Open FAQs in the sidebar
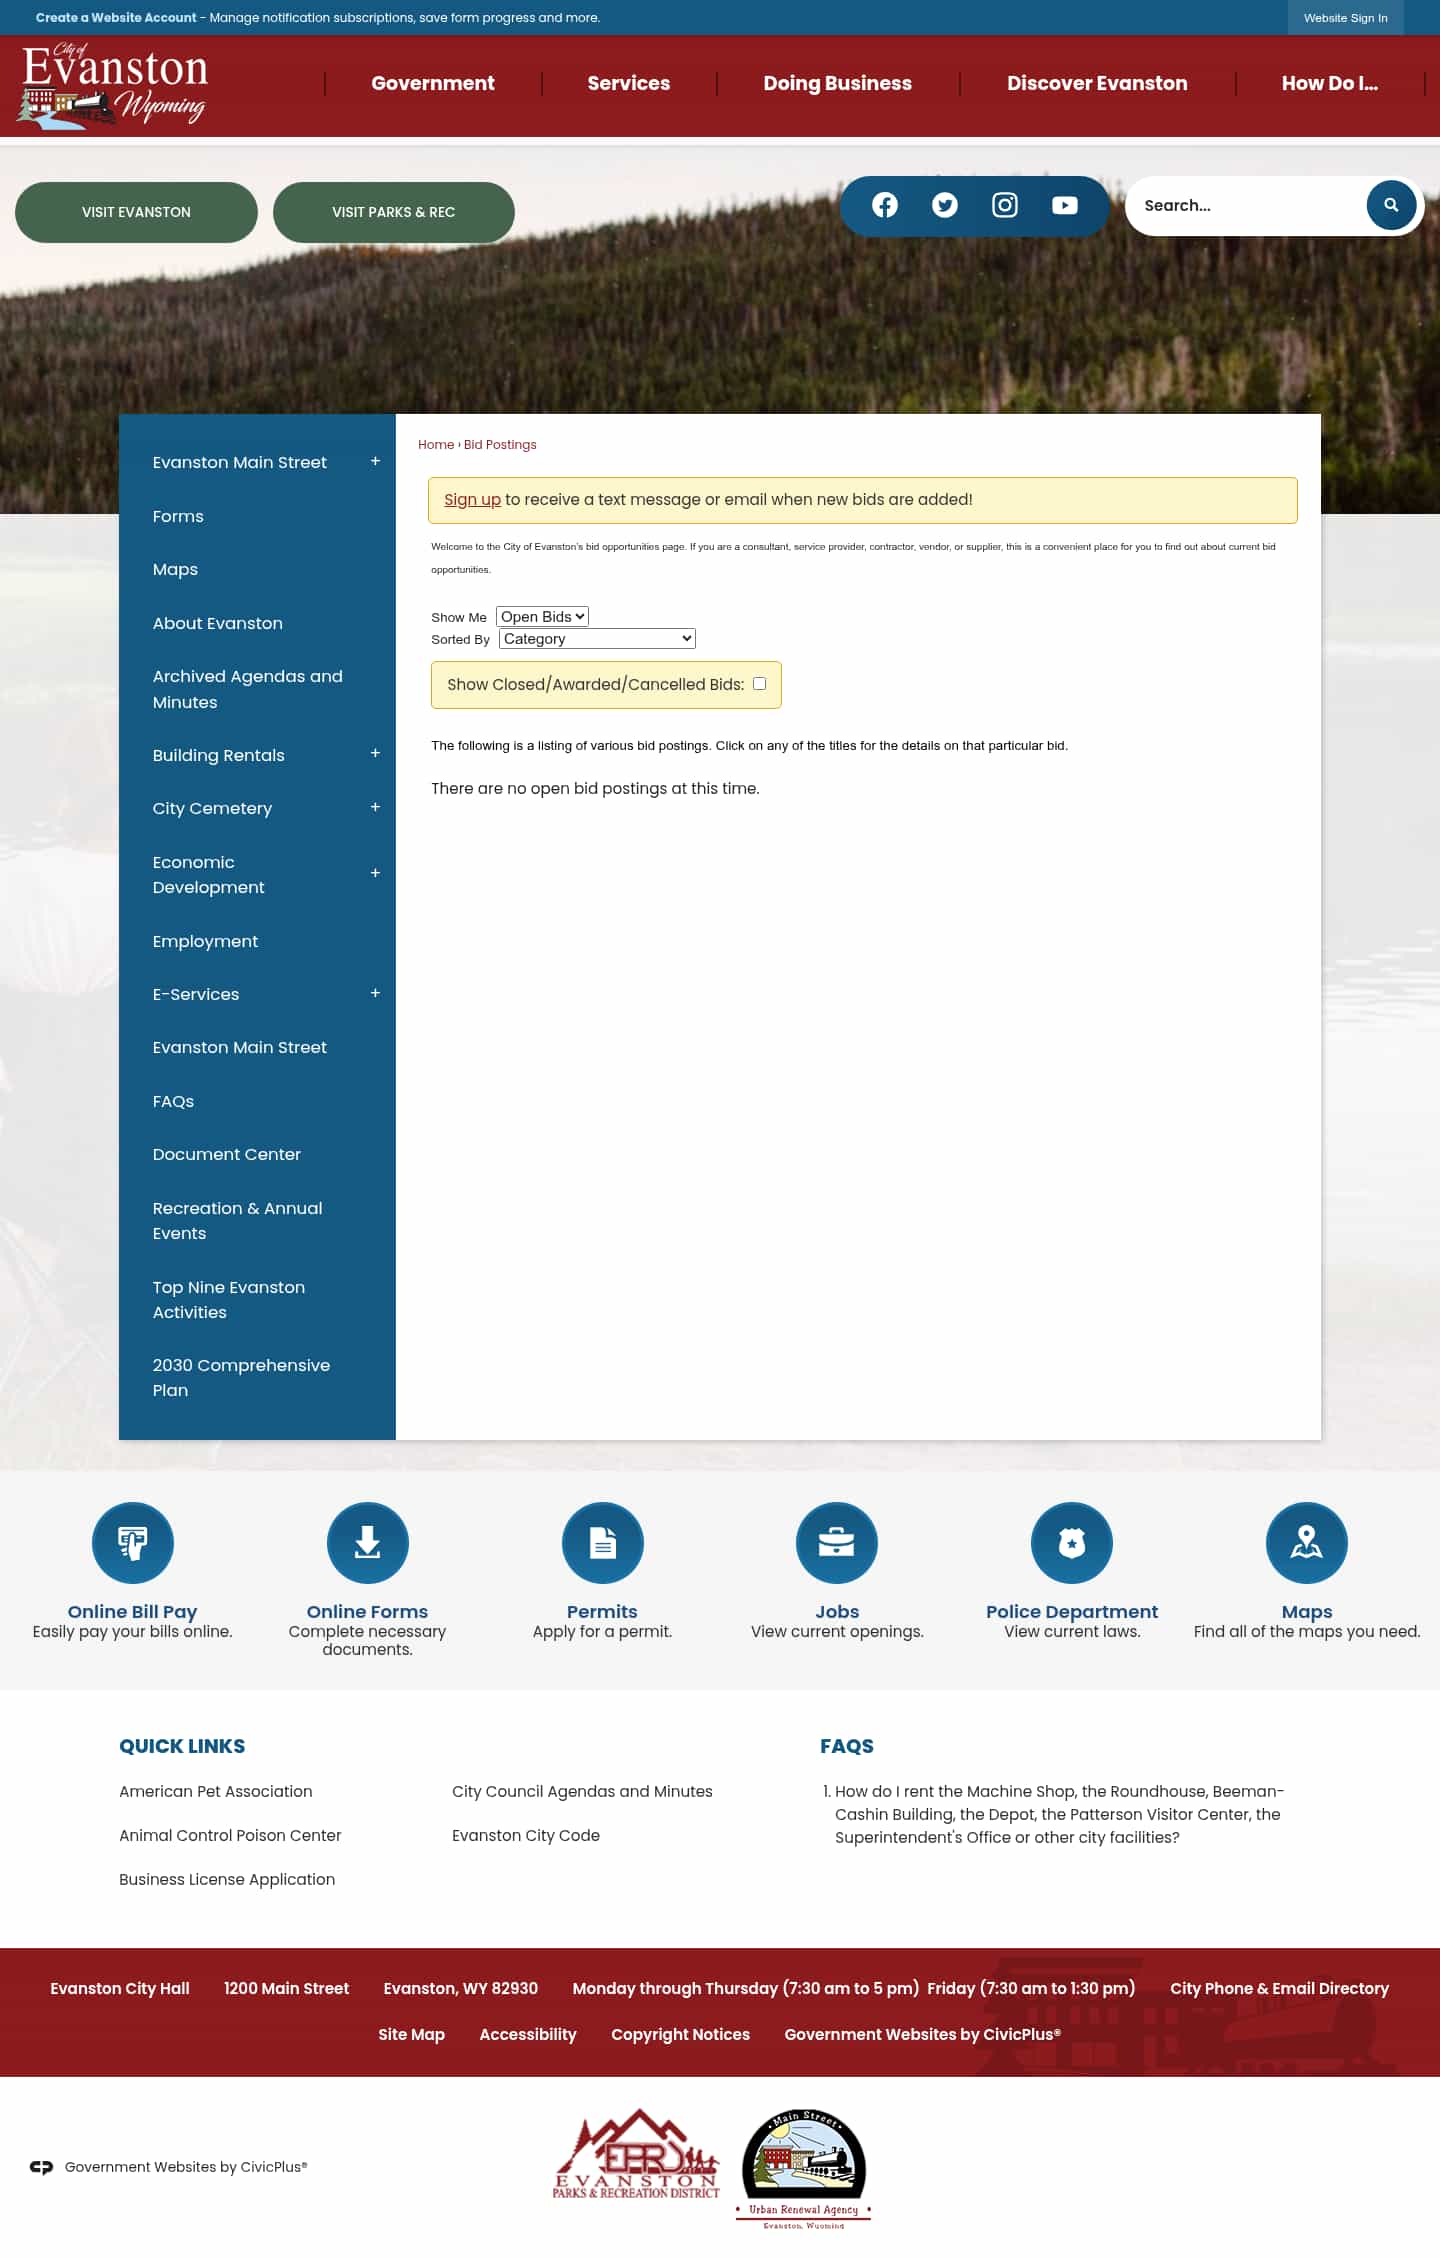Viewport: 1440px width, 2259px height. (173, 1101)
